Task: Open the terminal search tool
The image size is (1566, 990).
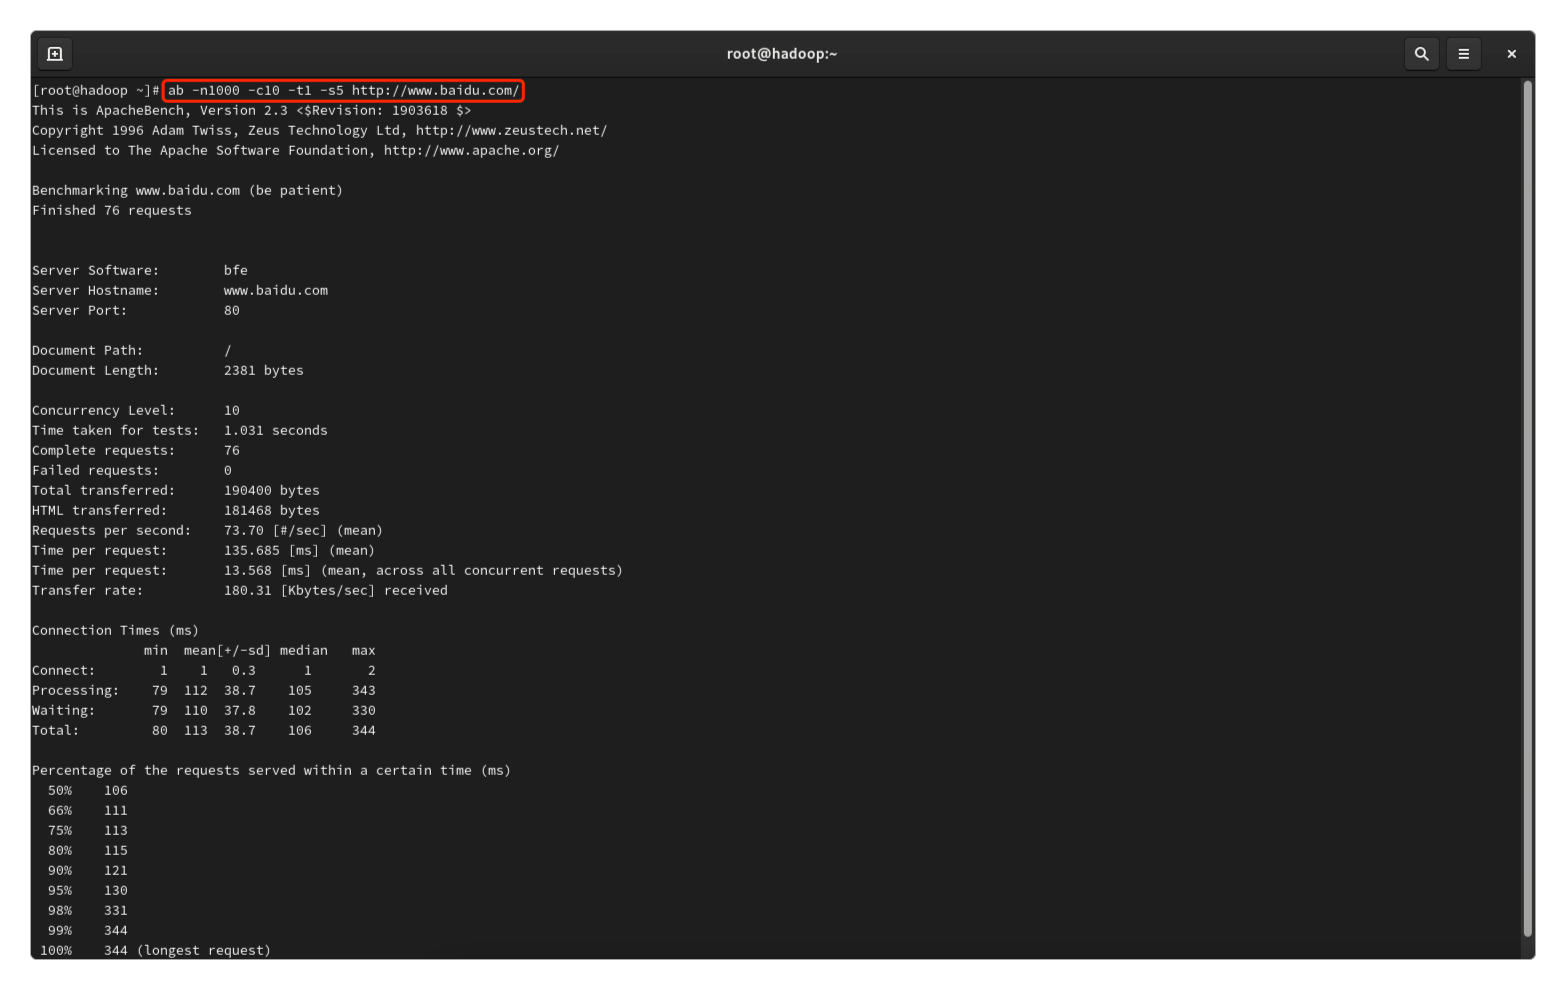Action: tap(1421, 54)
